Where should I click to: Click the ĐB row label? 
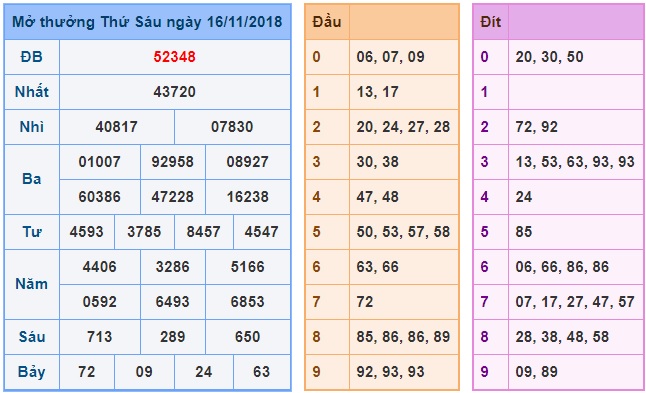(x=32, y=57)
